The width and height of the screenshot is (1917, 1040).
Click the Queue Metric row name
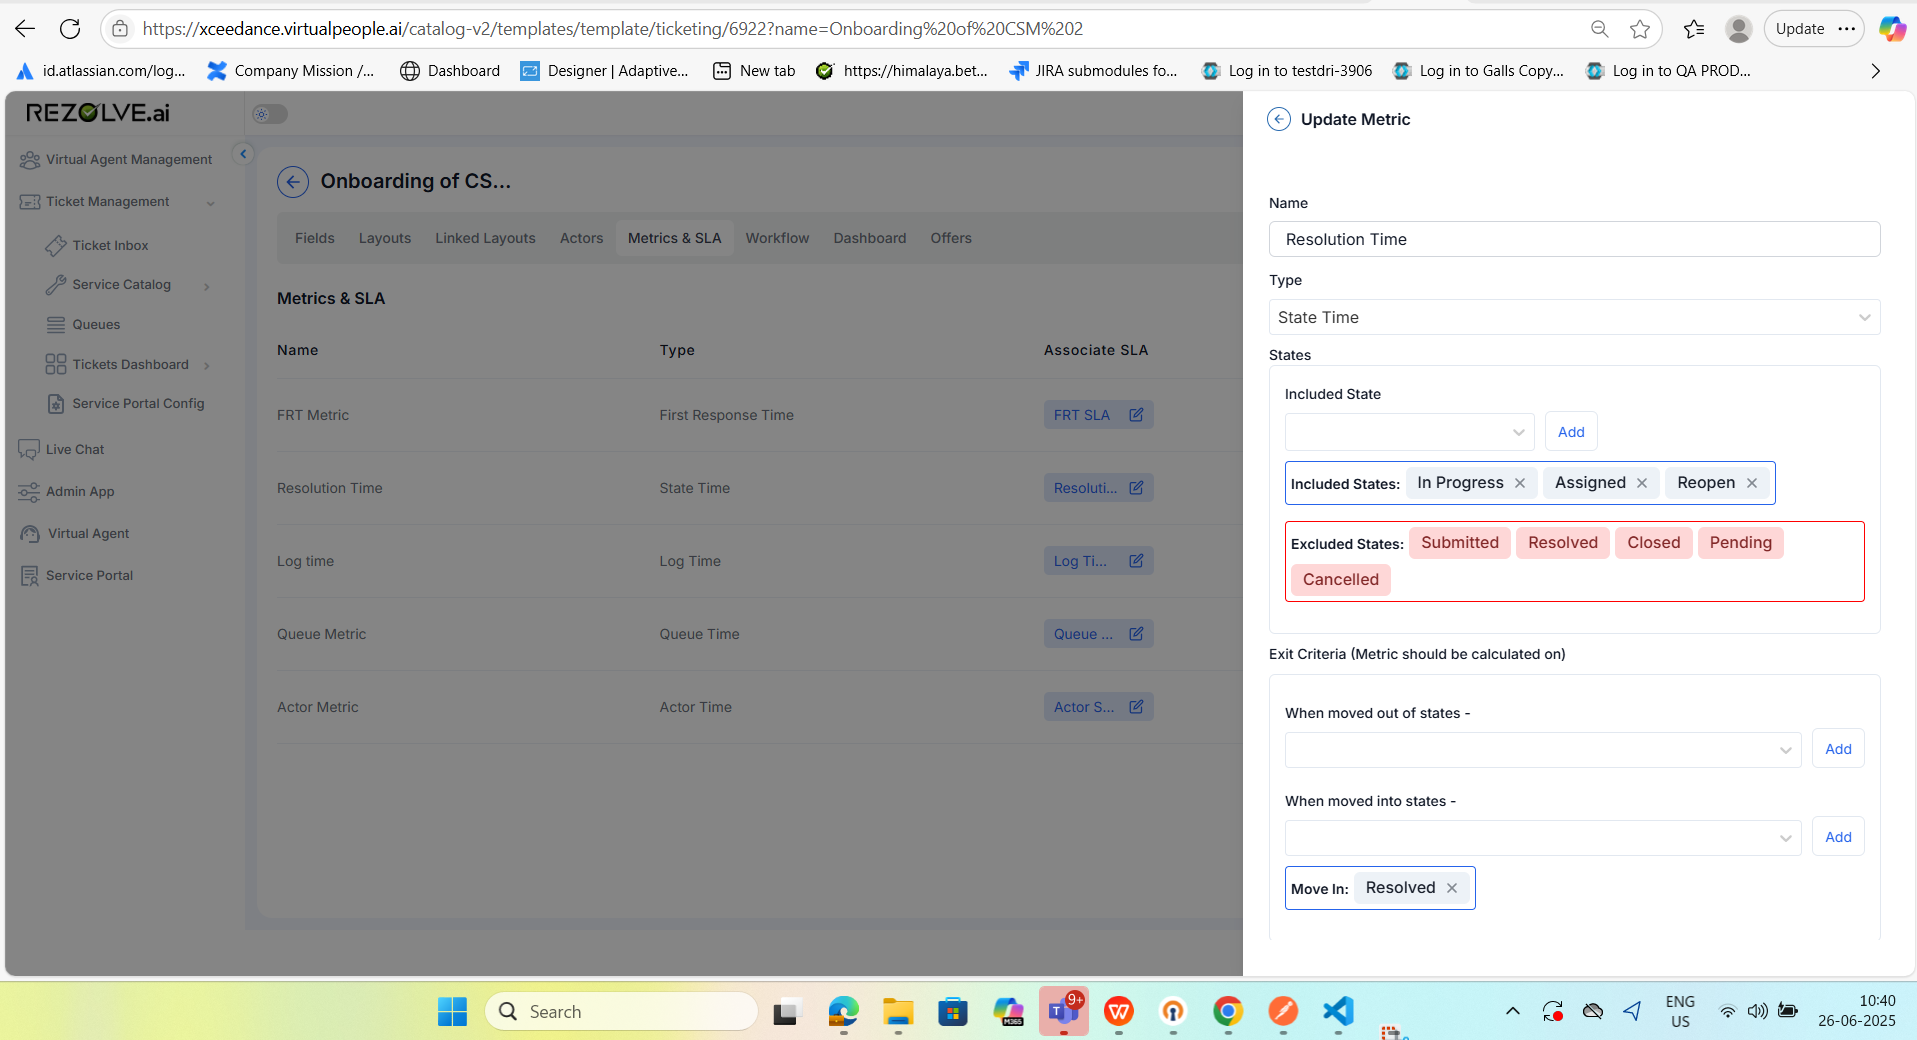pos(321,634)
